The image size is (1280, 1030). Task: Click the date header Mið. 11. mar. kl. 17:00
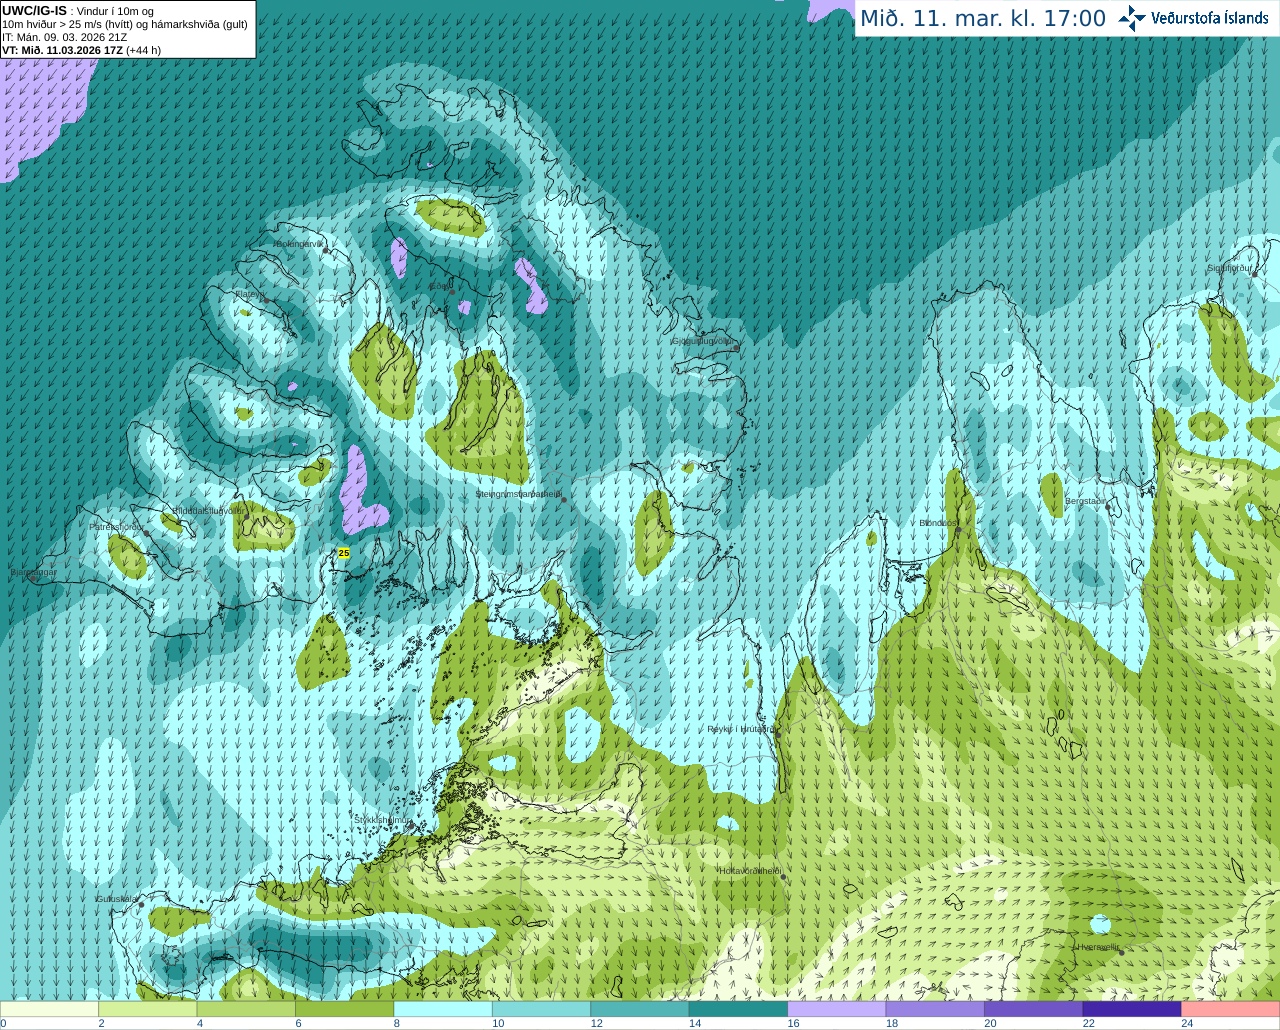click(983, 18)
